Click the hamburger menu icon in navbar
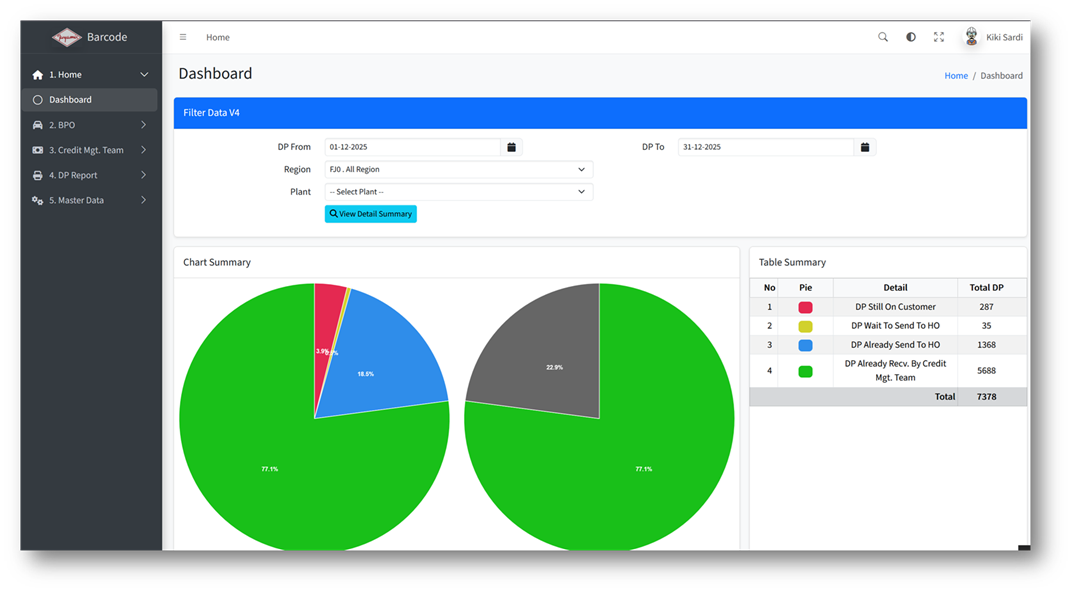This screenshot has width=1072, height=592. (x=183, y=37)
